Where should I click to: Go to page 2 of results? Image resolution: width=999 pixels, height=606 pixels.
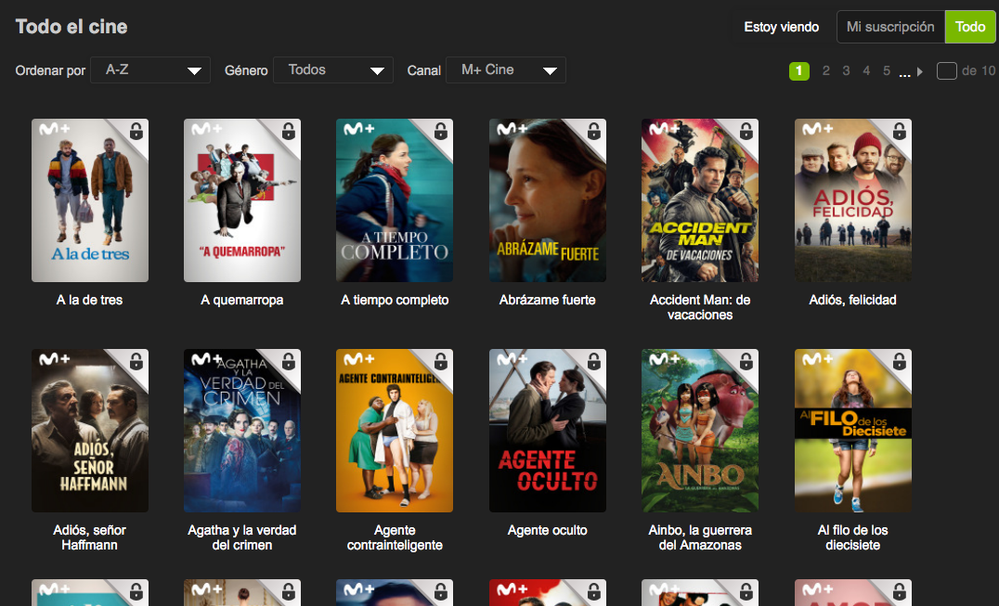(826, 71)
